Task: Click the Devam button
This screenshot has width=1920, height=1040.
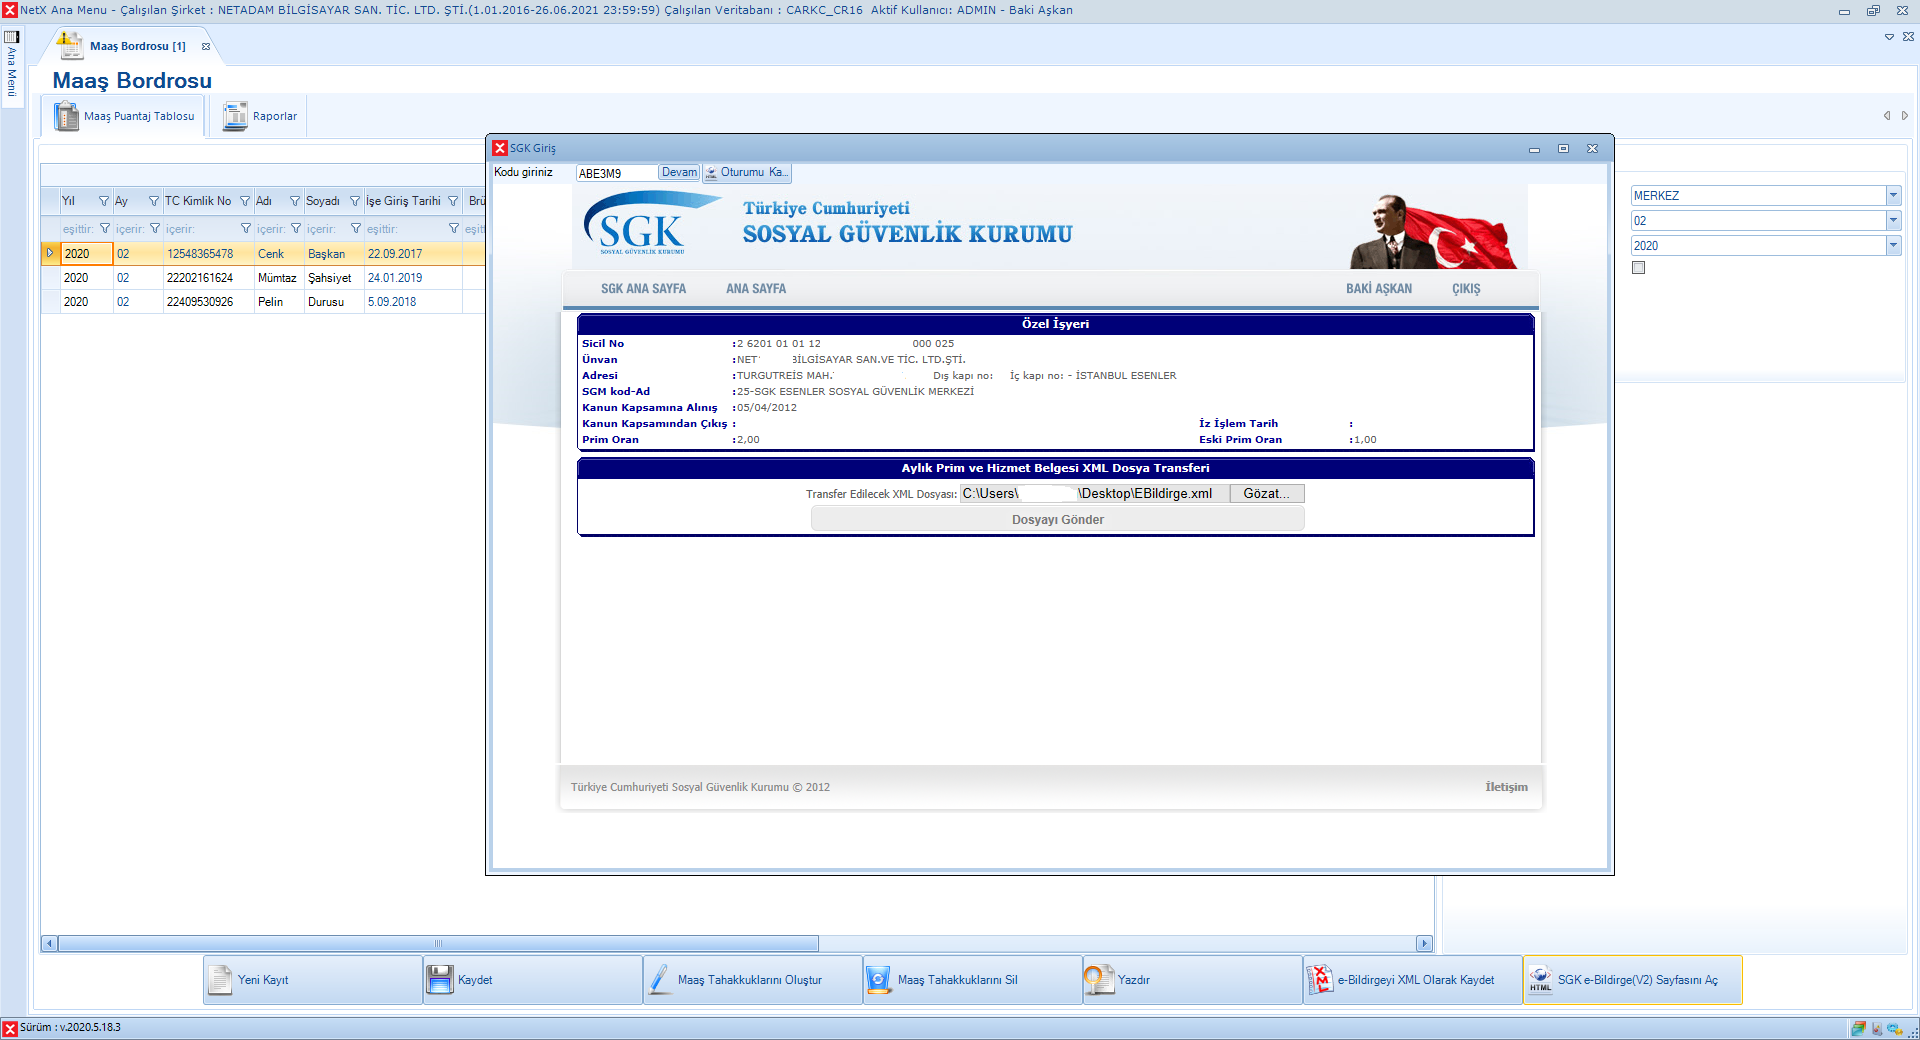Action: [679, 172]
